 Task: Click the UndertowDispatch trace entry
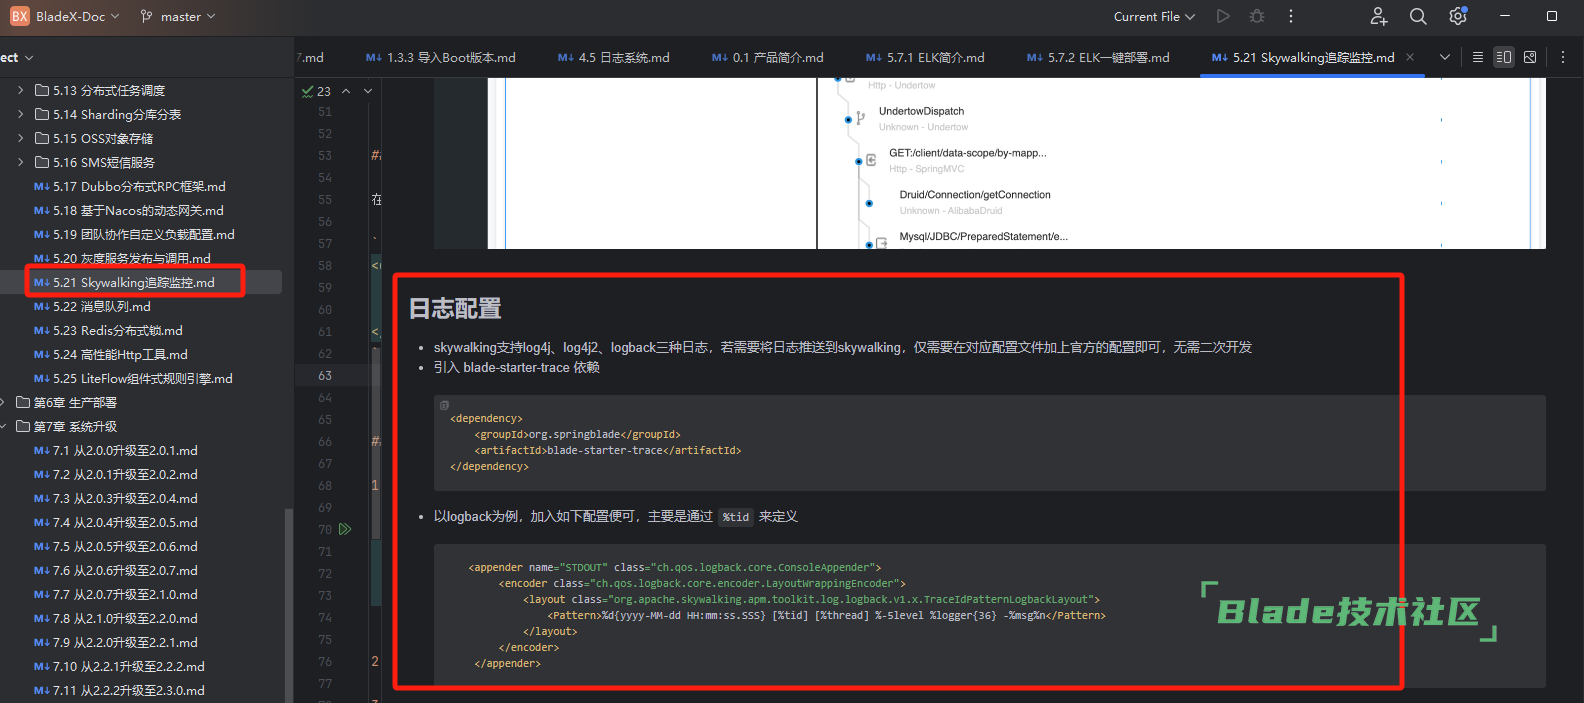pos(921,111)
